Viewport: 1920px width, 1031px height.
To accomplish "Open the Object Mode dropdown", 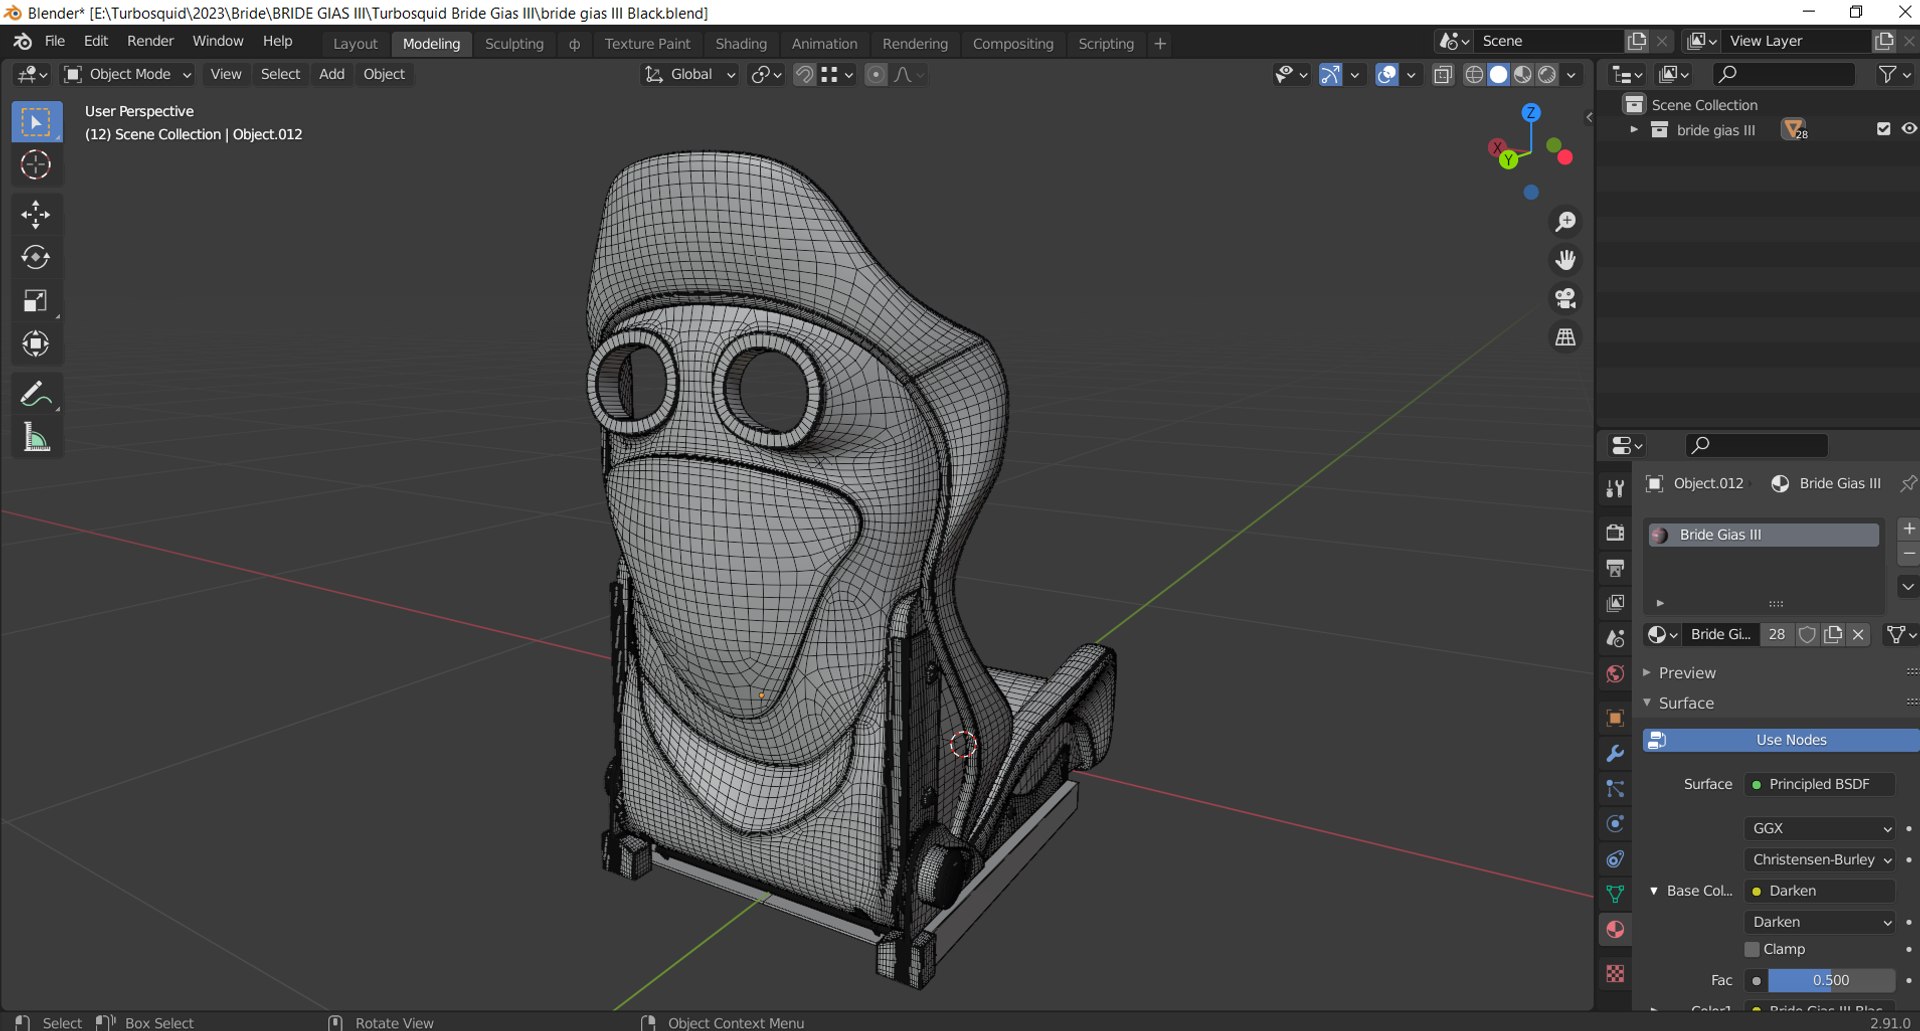I will 127,74.
